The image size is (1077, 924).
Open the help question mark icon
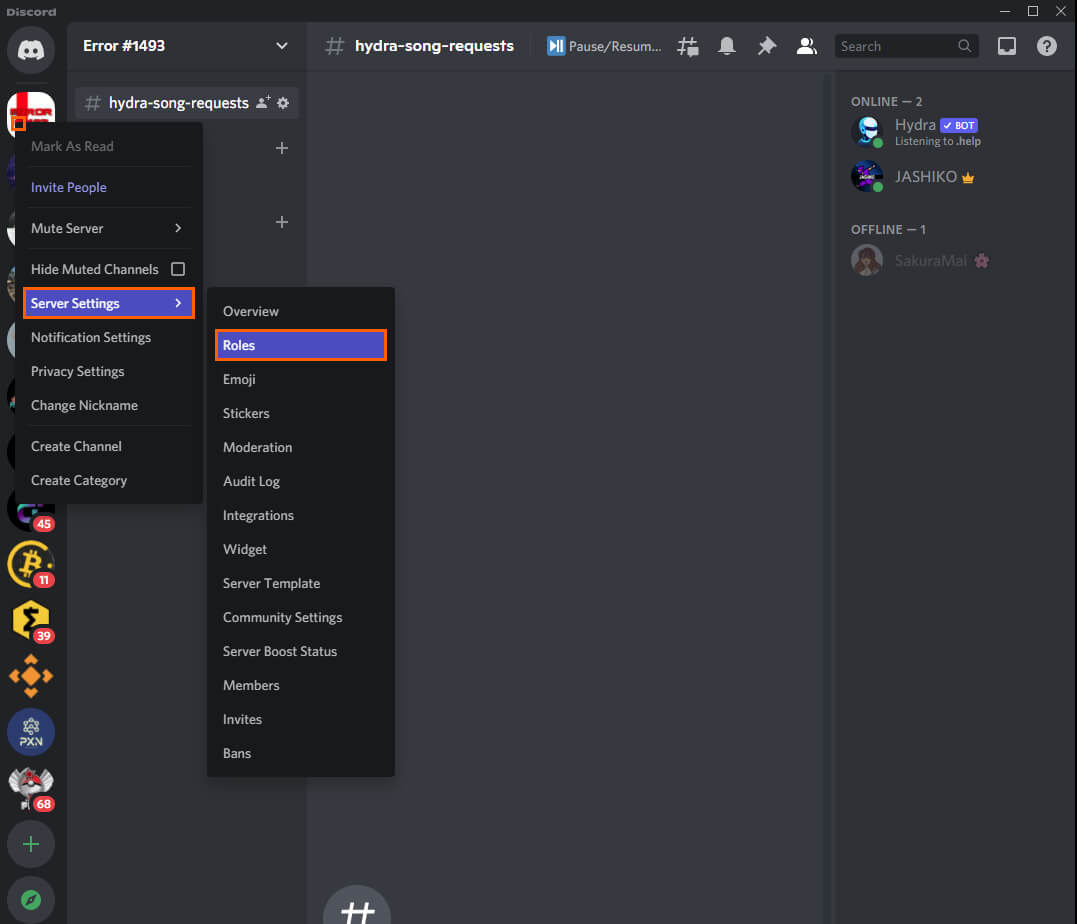click(x=1047, y=46)
